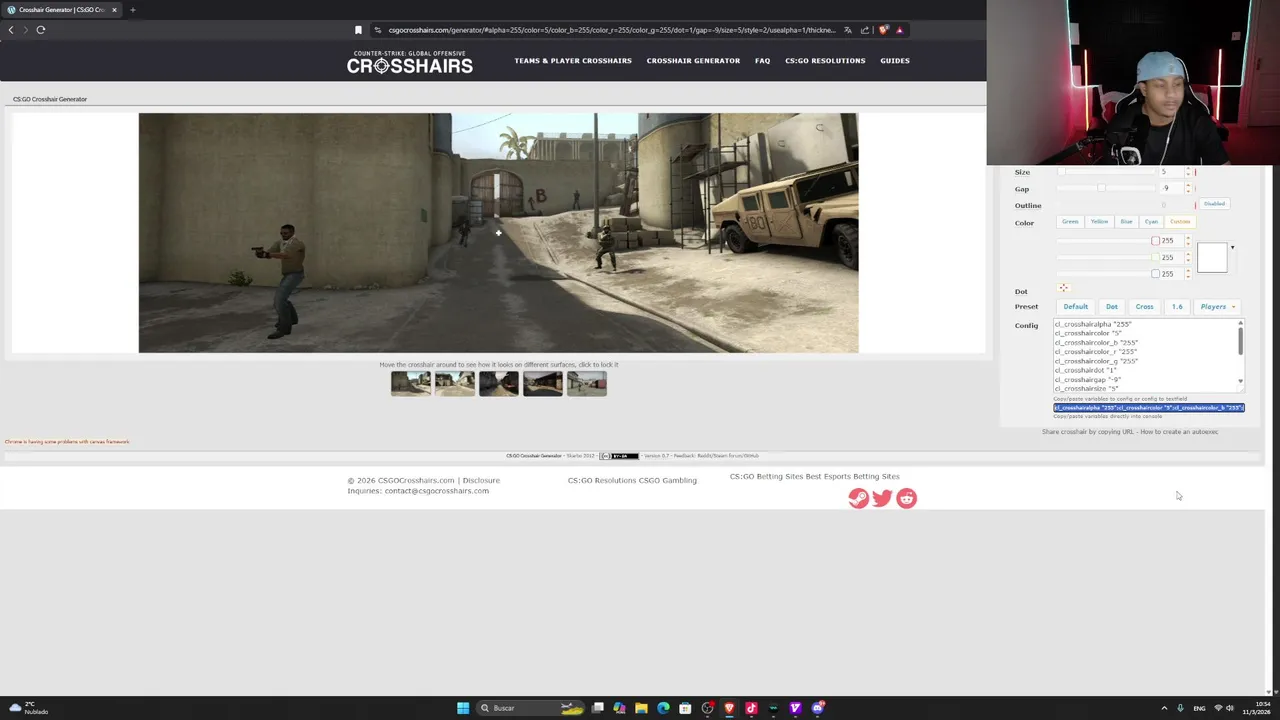Click the taskbar Search box
This screenshot has height=720, width=1280.
[530, 708]
